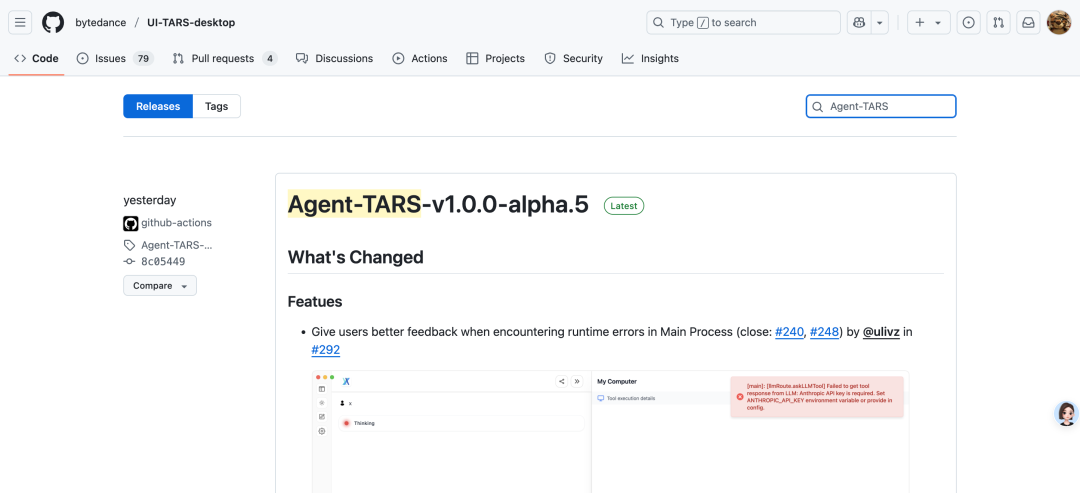
Task: Click the Pull requests count badge 4
Action: pos(270,59)
